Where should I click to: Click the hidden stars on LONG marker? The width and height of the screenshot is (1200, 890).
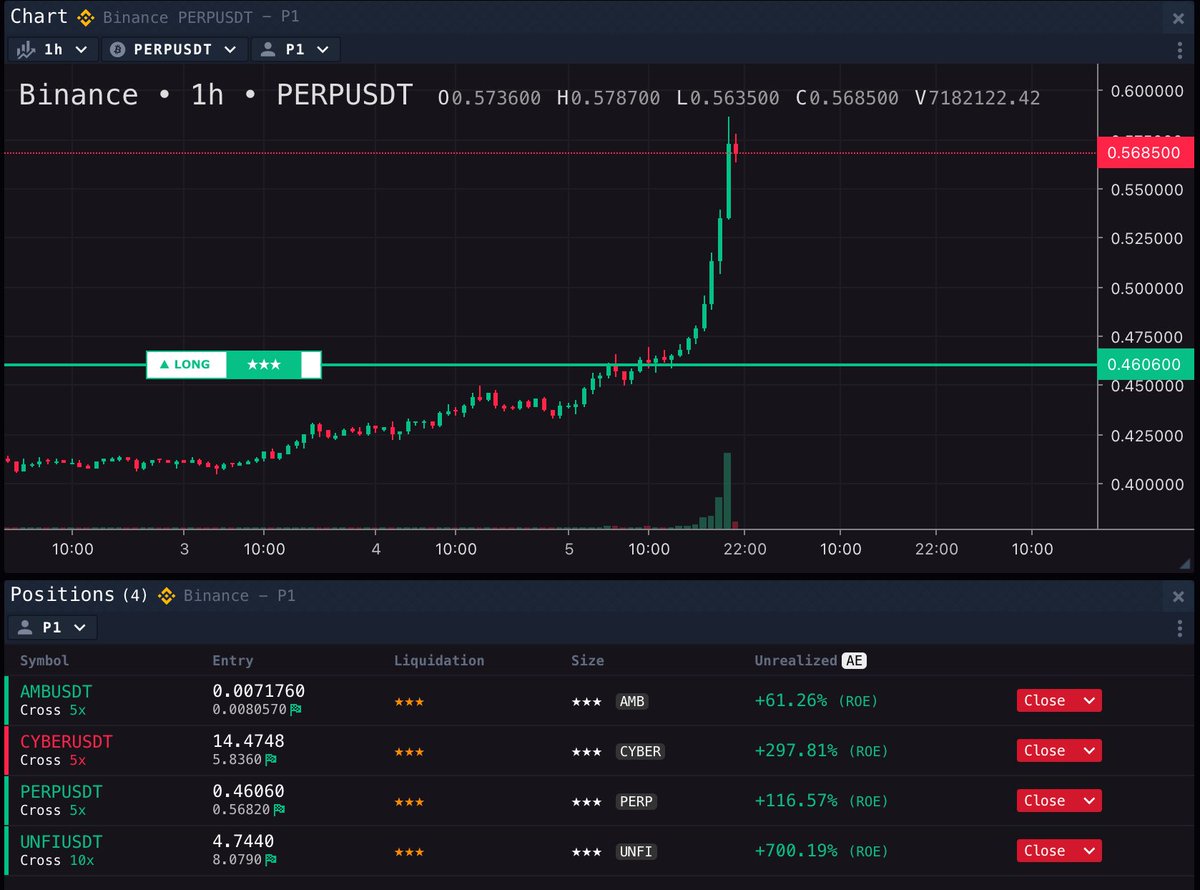(263, 365)
